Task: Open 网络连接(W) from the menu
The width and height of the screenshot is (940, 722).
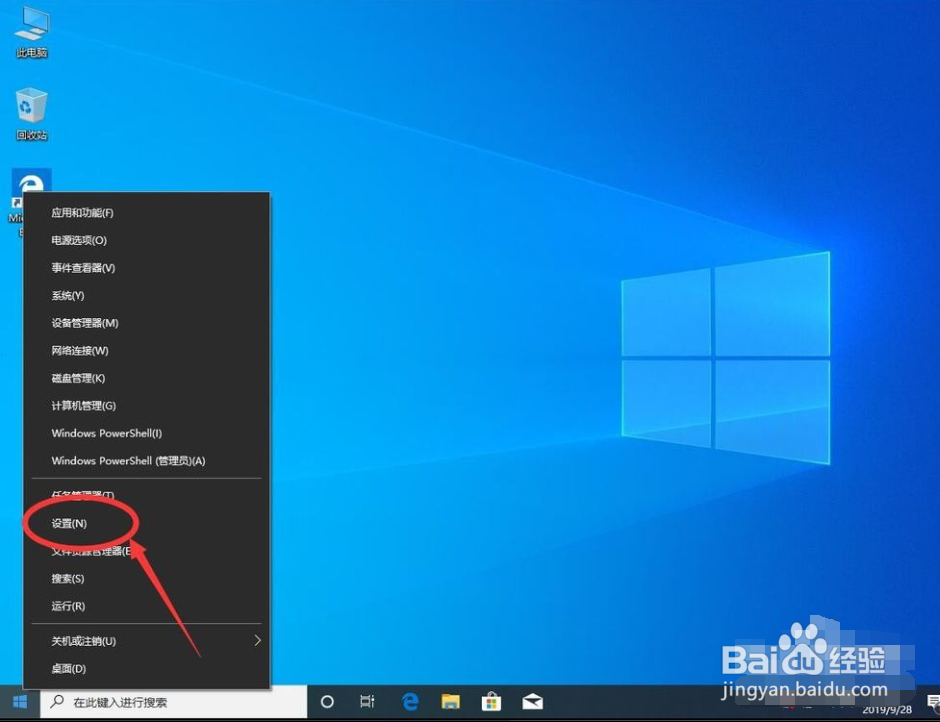Action: click(x=147, y=351)
